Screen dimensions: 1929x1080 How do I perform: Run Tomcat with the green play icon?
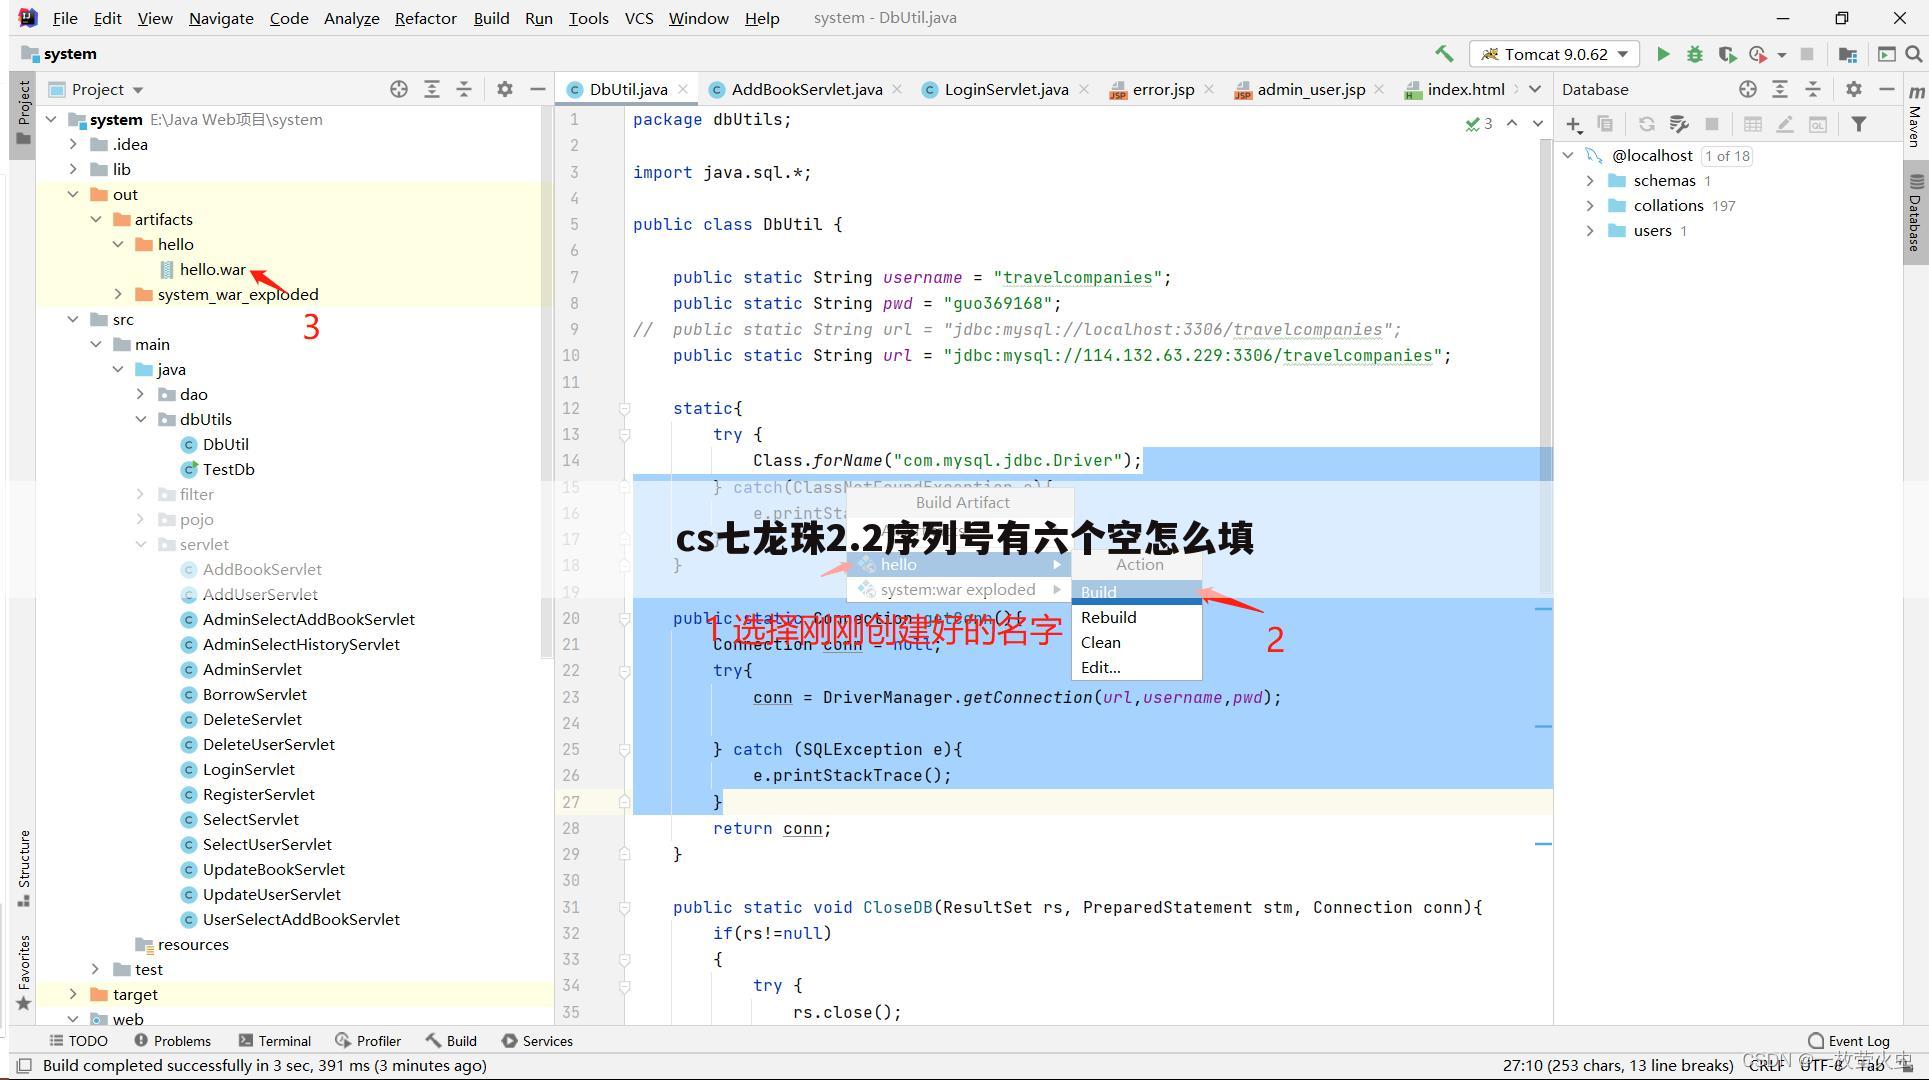coord(1663,54)
